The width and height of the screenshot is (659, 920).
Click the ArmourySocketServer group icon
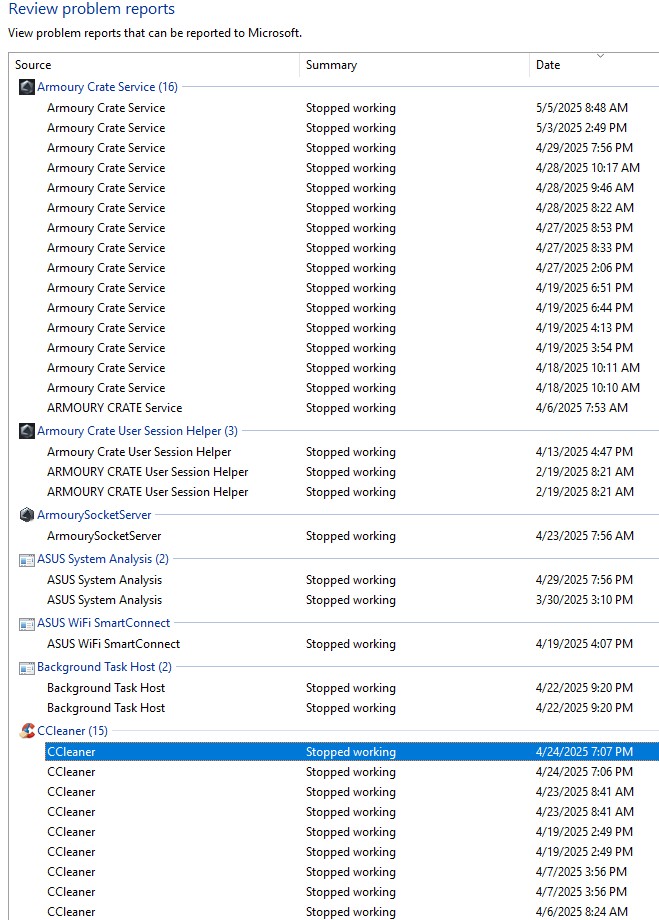pos(26,515)
